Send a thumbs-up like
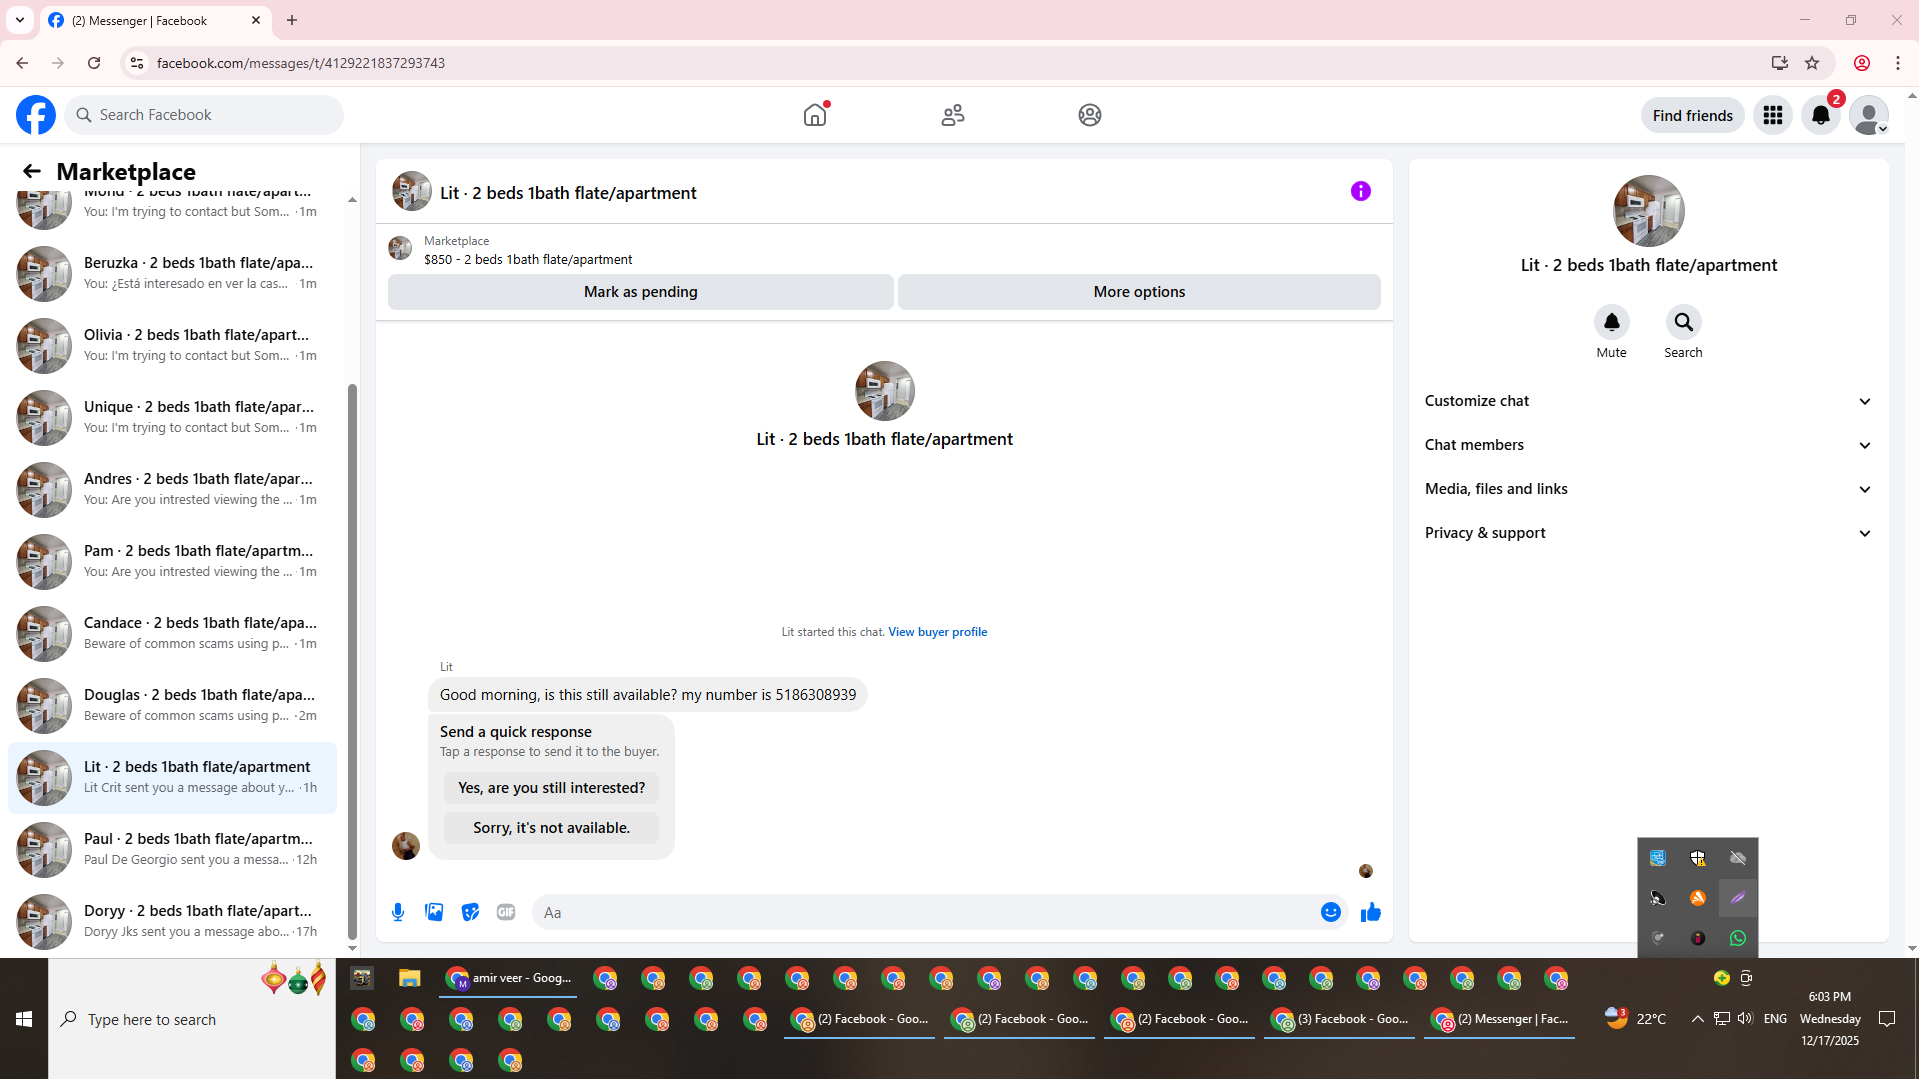The width and height of the screenshot is (1919, 1079). [1370, 912]
